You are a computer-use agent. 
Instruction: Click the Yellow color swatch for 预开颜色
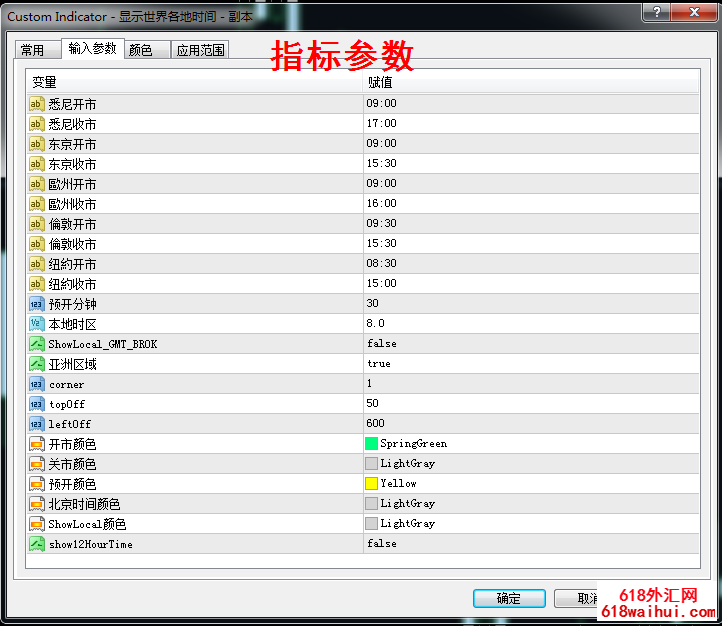tap(371, 483)
